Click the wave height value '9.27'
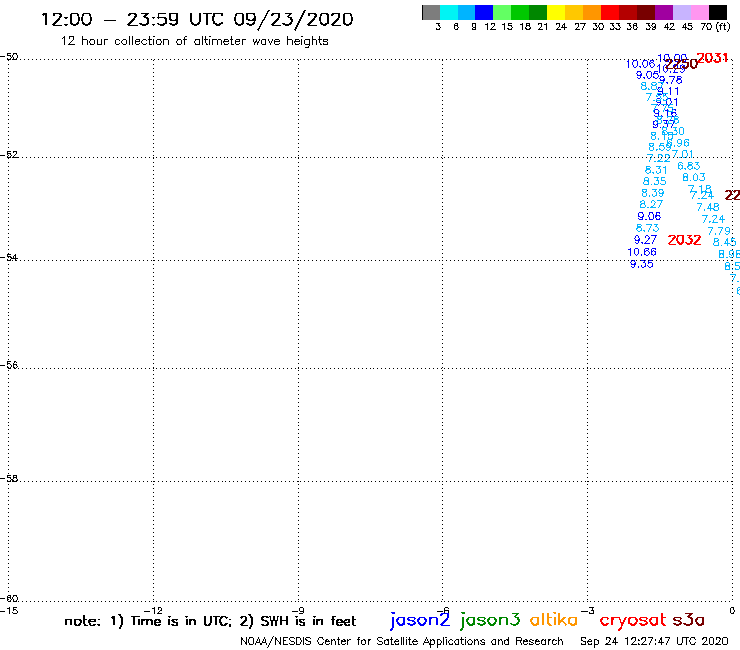 click(x=645, y=240)
